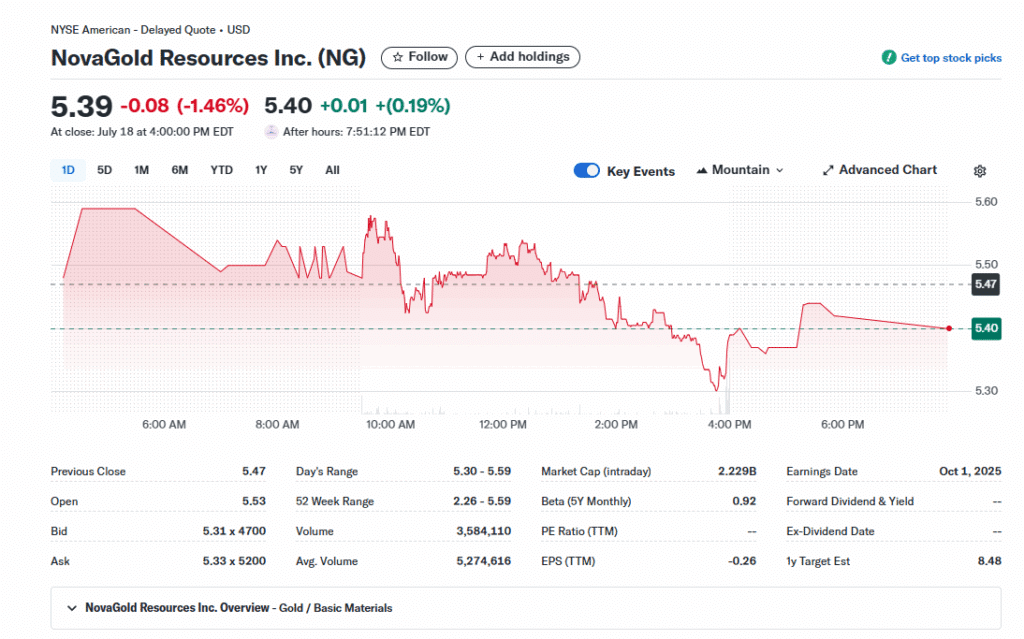This screenshot has width=1024, height=639.
Task: Click the 5.60 price axis label
Action: (x=986, y=202)
